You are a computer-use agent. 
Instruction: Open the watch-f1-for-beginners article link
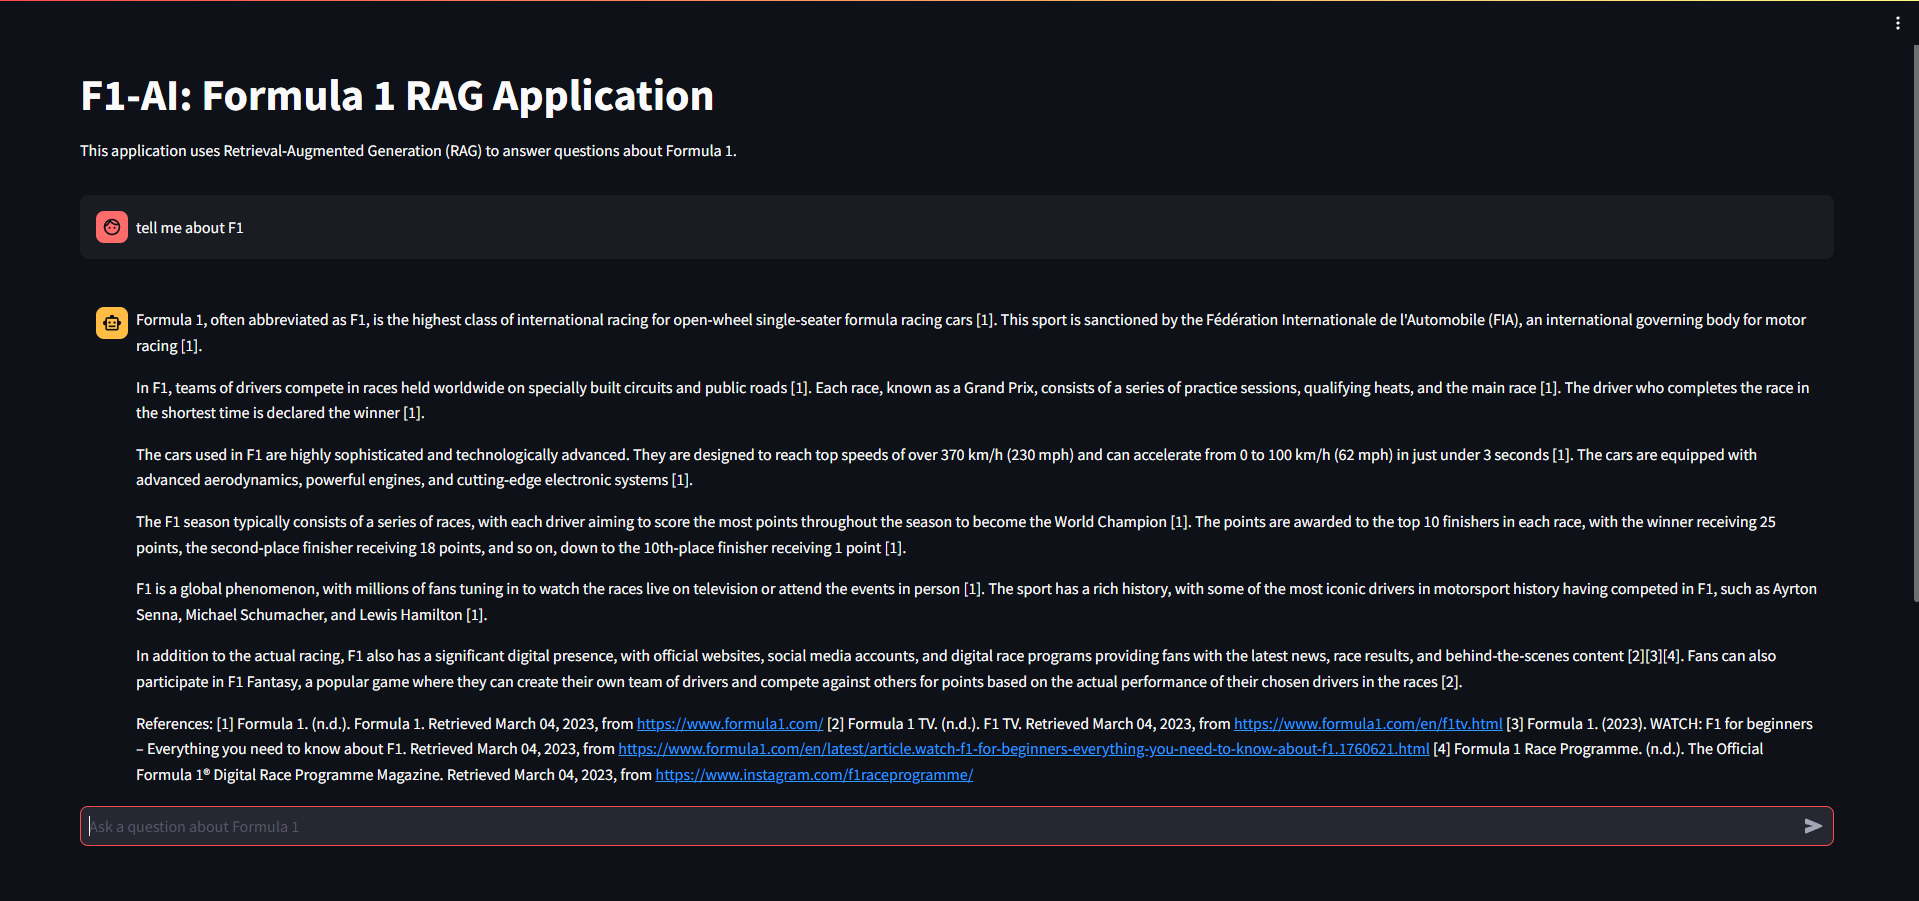(1023, 749)
